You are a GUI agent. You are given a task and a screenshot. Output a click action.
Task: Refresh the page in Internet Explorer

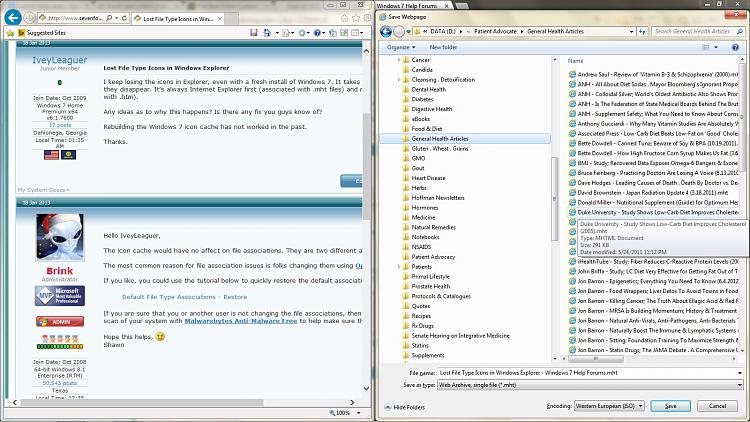pos(124,18)
